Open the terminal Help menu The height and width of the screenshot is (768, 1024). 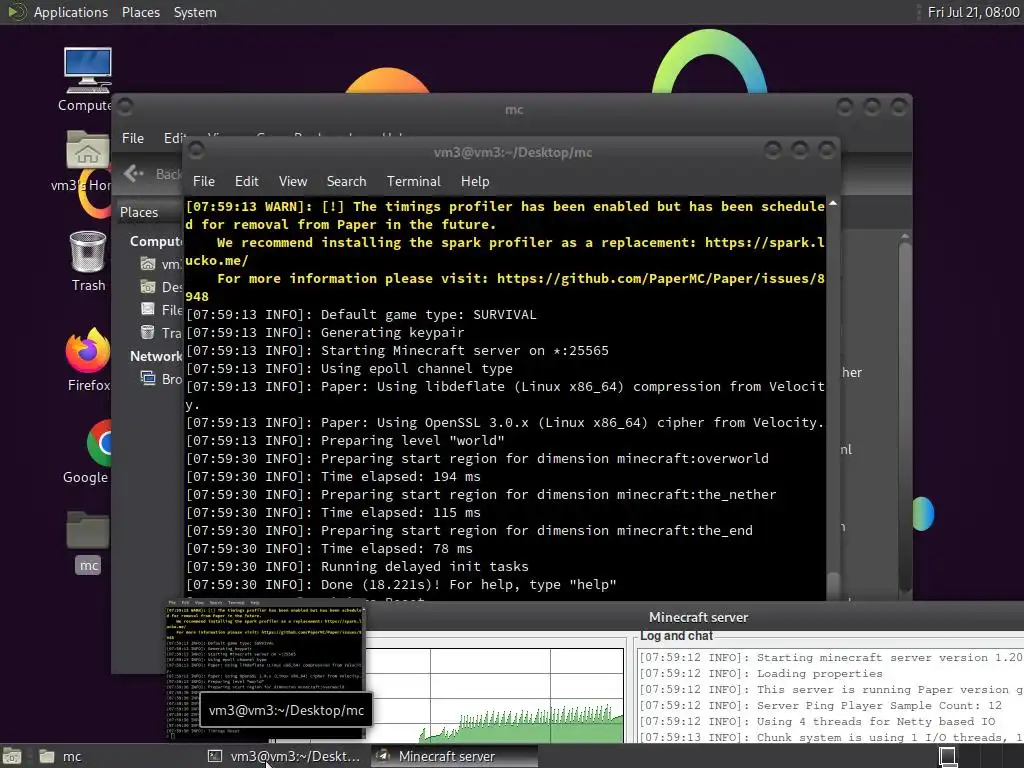(x=475, y=181)
